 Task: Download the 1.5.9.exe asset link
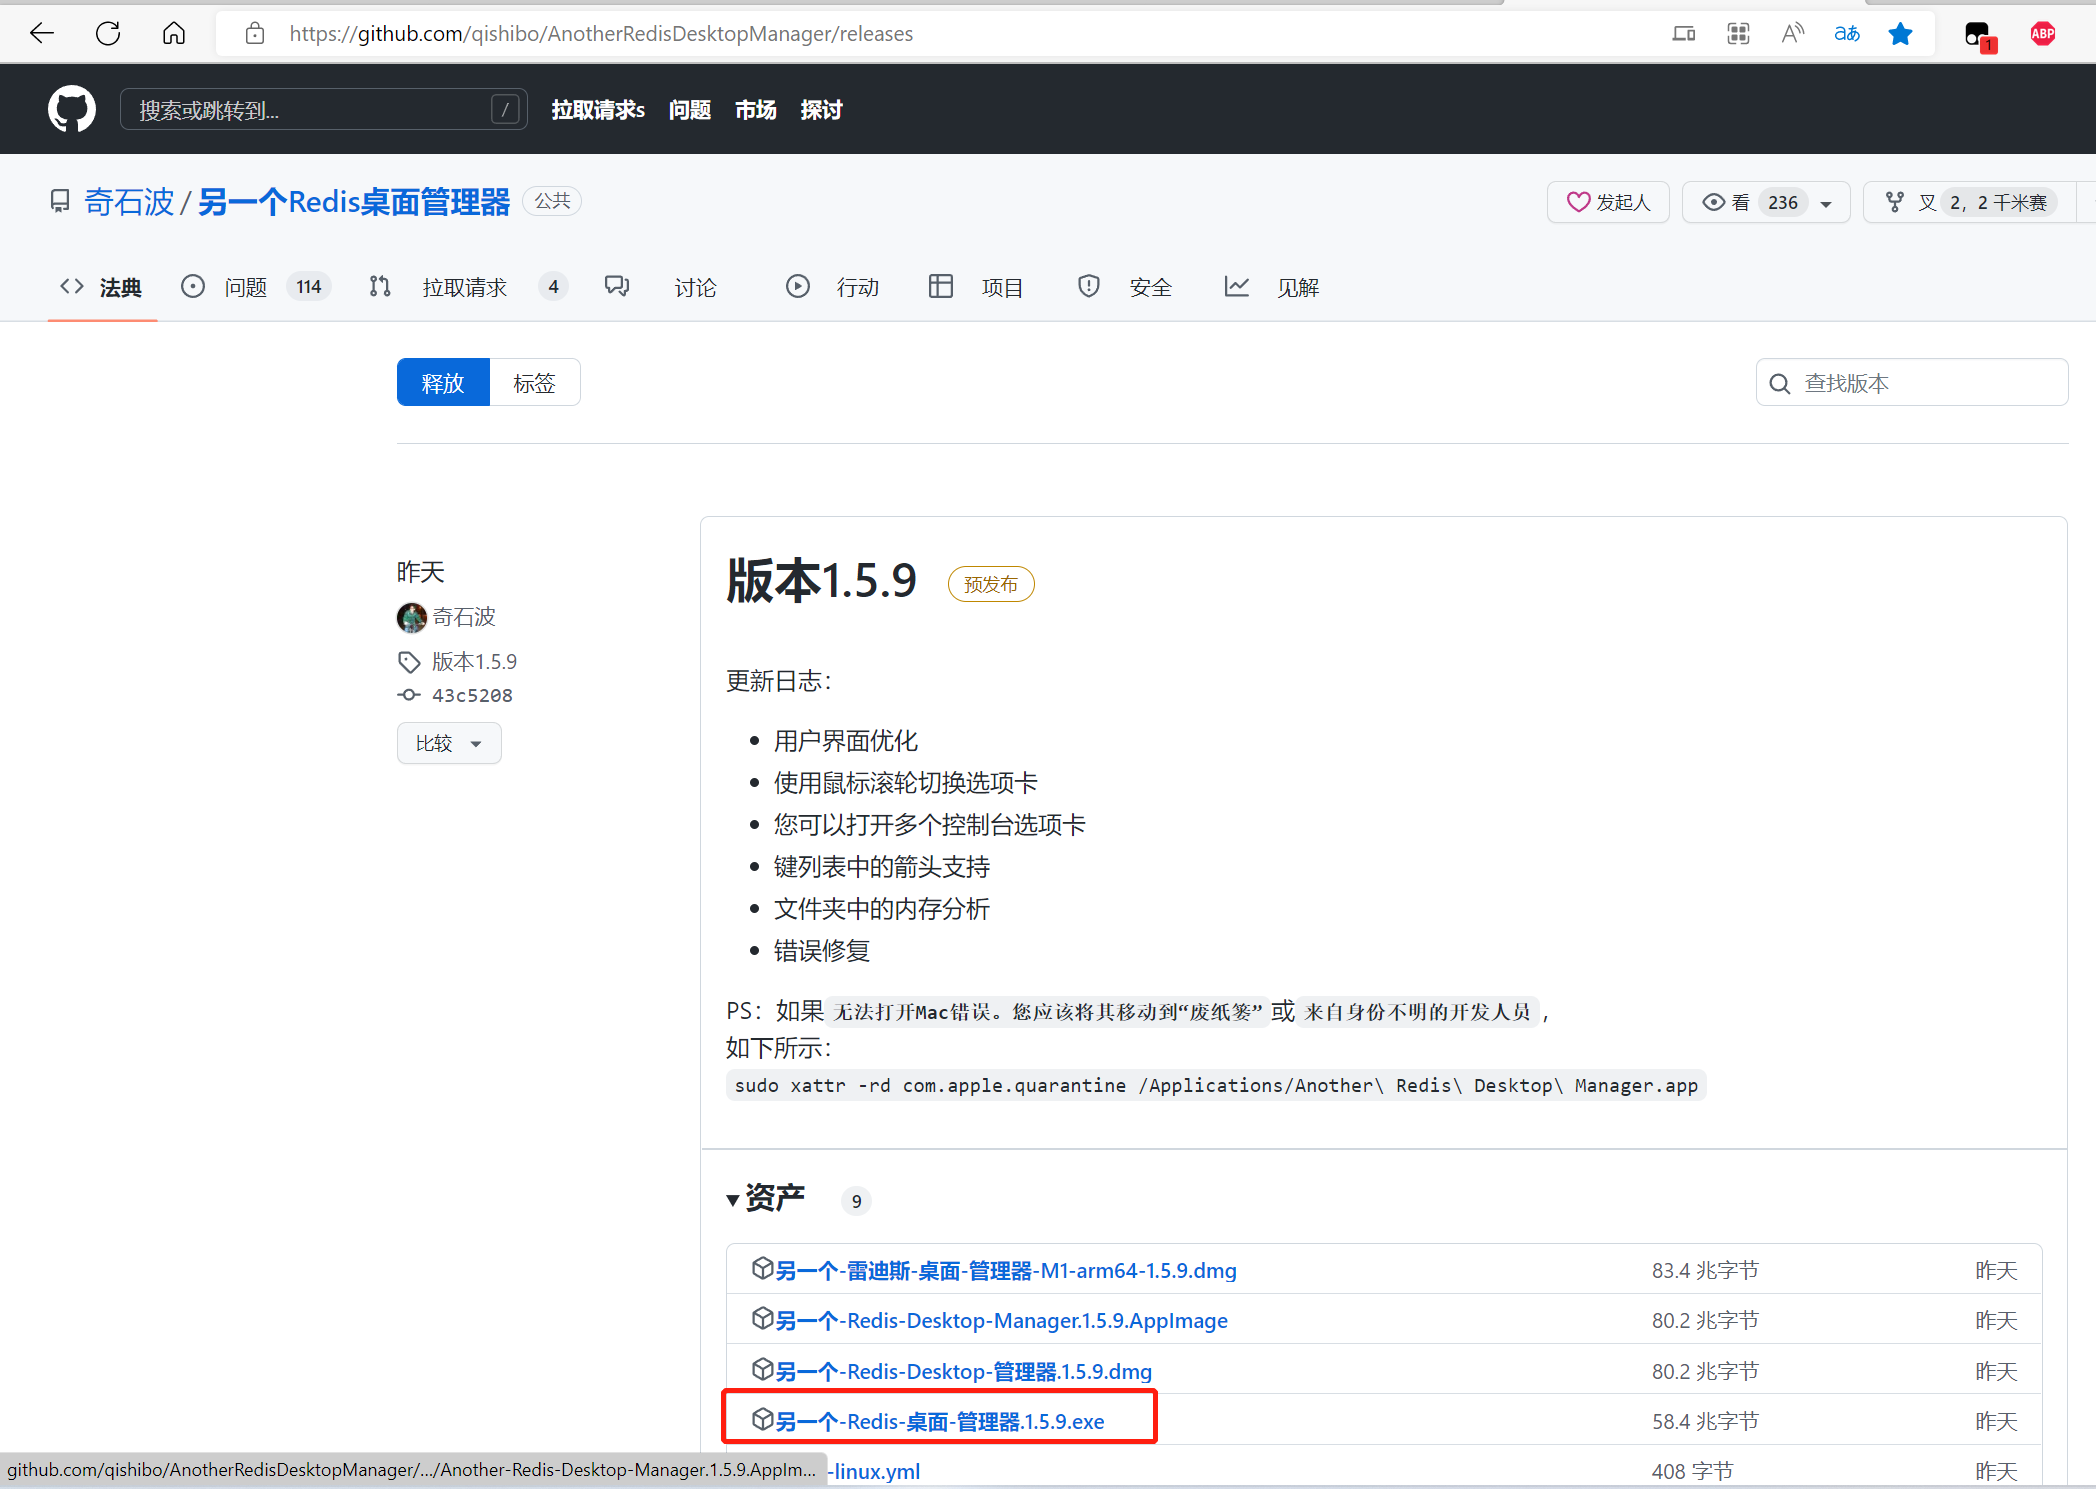(940, 1421)
